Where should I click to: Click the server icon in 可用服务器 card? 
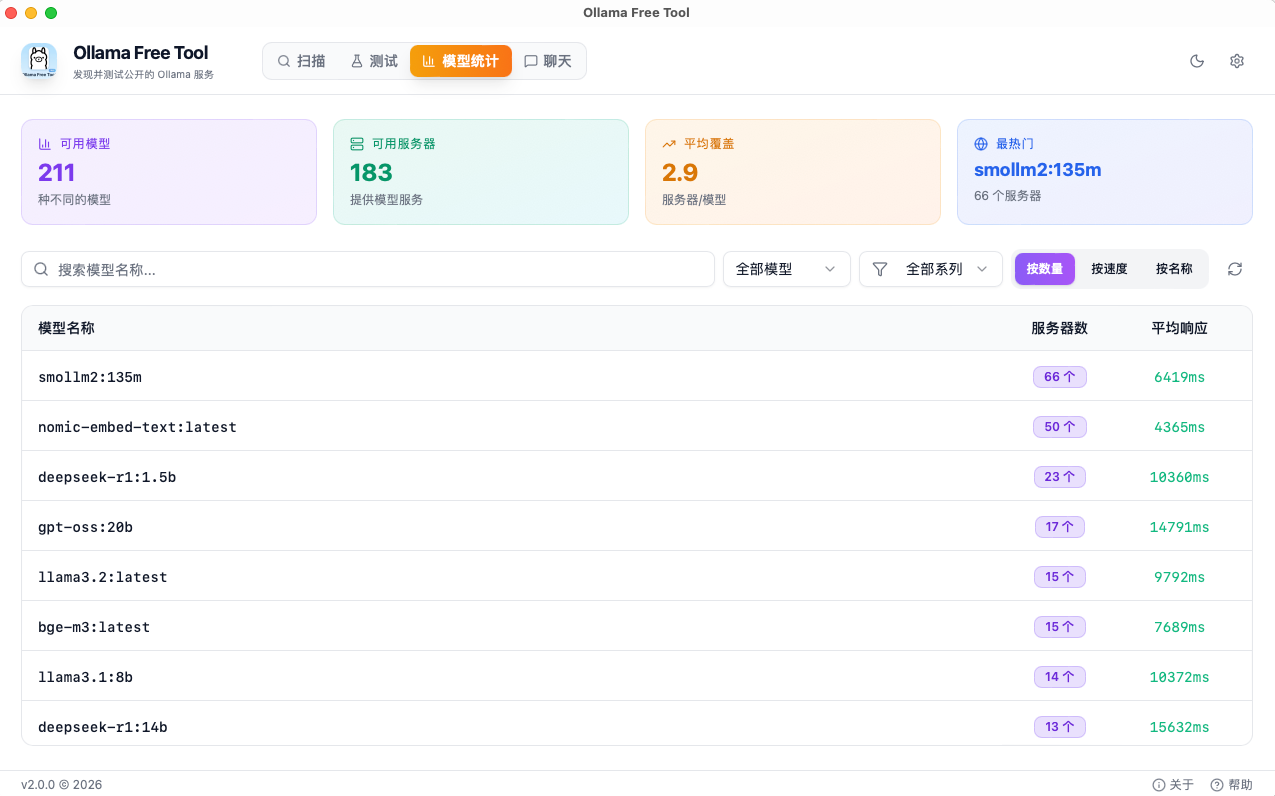(357, 144)
